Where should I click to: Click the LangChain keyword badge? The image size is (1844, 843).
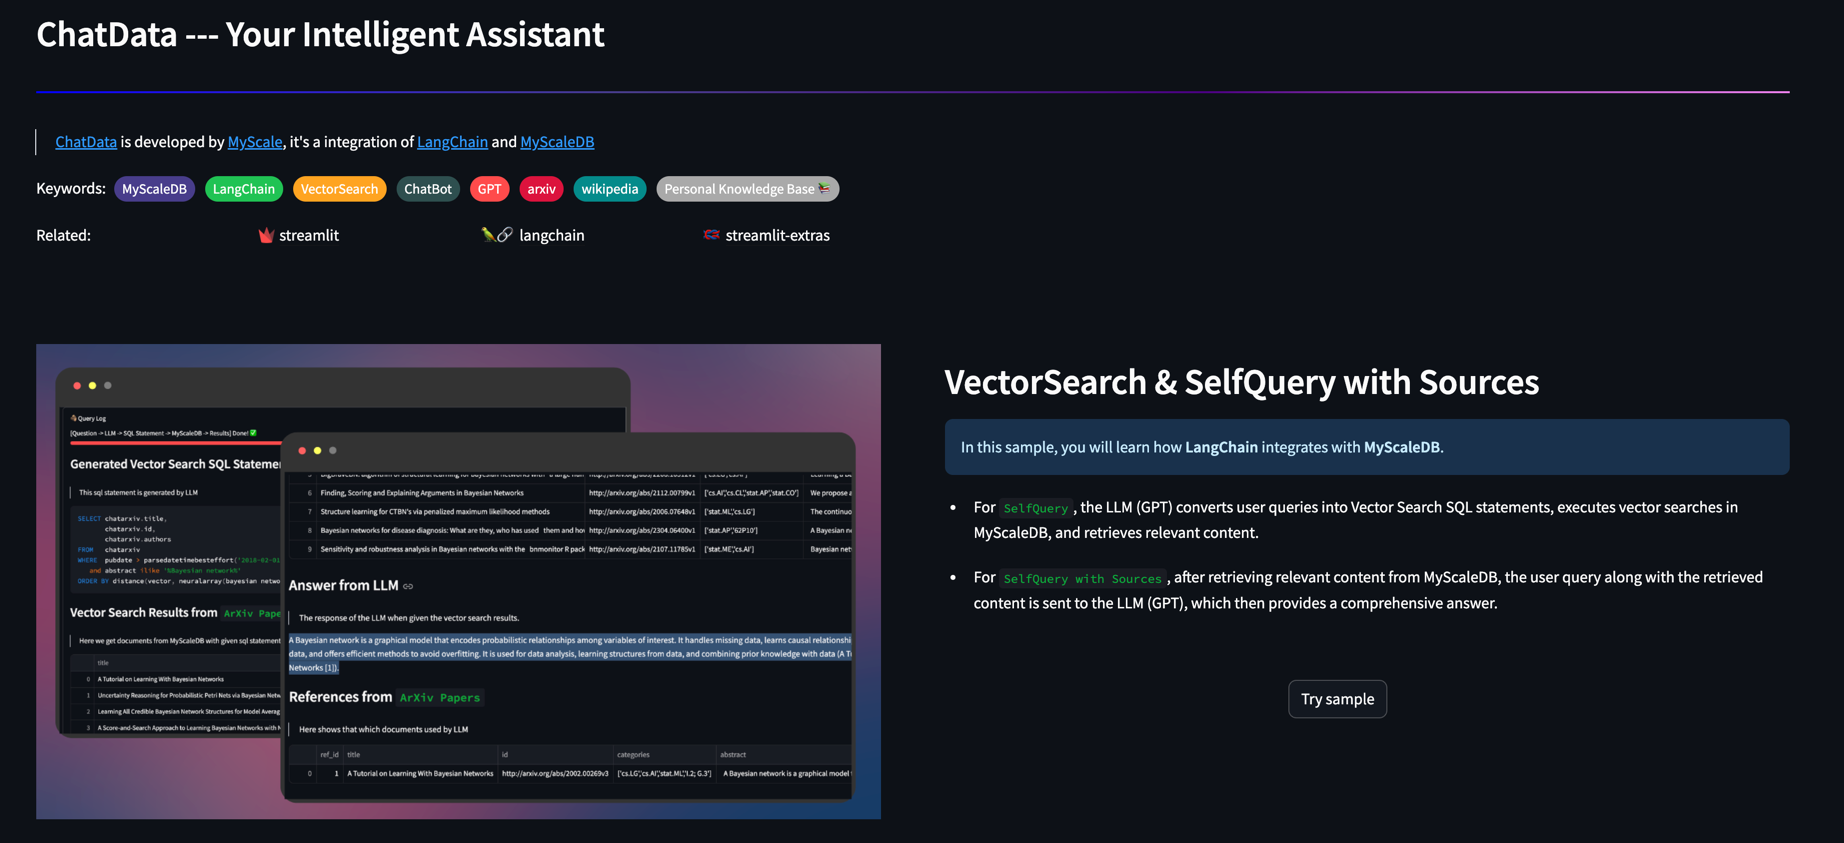(x=244, y=189)
